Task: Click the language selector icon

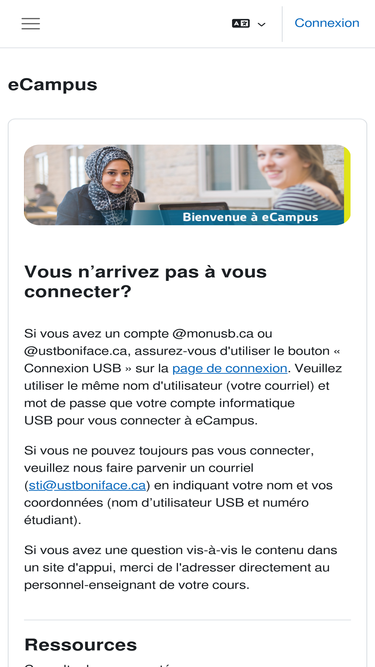Action: tap(241, 23)
